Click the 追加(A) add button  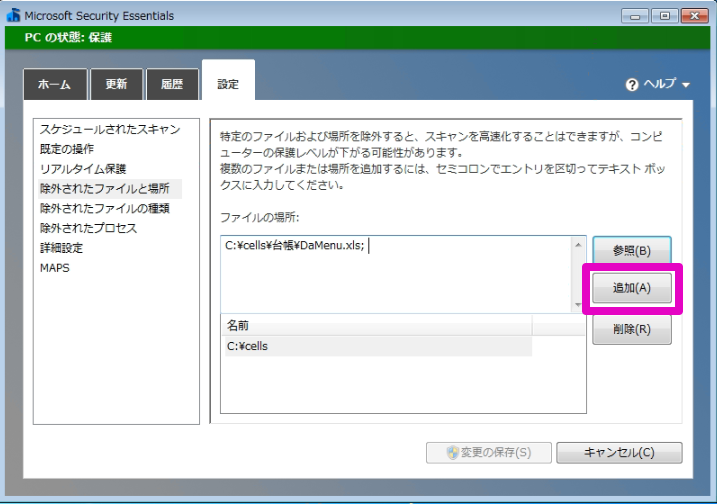pyautogui.click(x=631, y=288)
